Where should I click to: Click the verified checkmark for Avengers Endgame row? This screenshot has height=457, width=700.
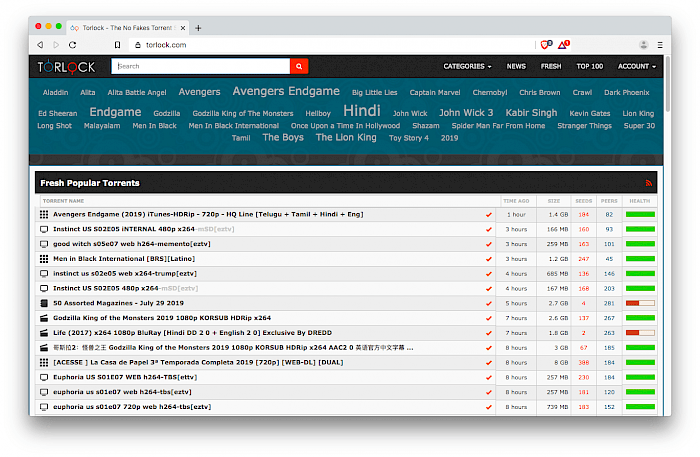pyautogui.click(x=489, y=215)
